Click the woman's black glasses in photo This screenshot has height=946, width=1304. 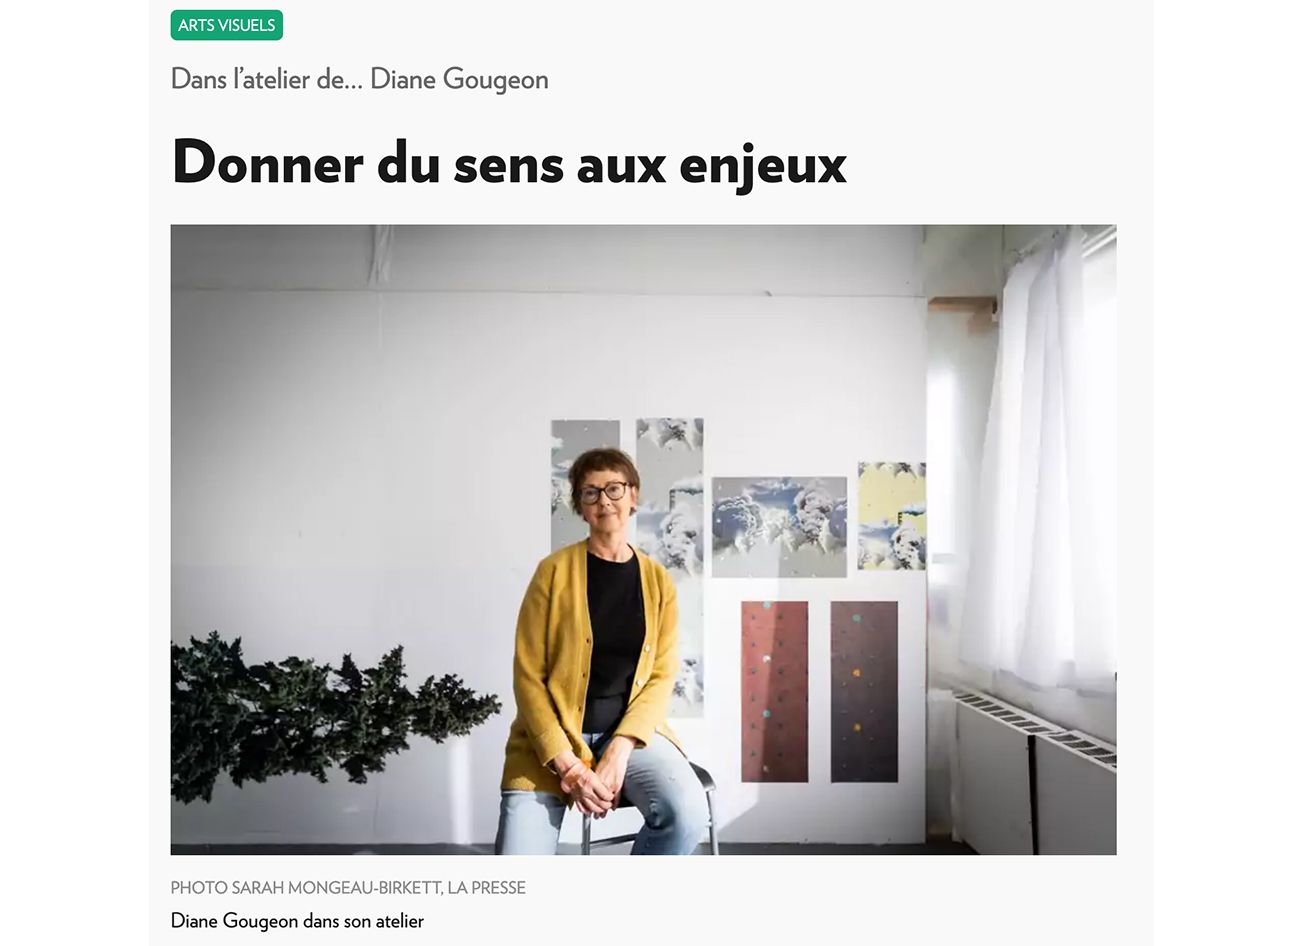603,492
